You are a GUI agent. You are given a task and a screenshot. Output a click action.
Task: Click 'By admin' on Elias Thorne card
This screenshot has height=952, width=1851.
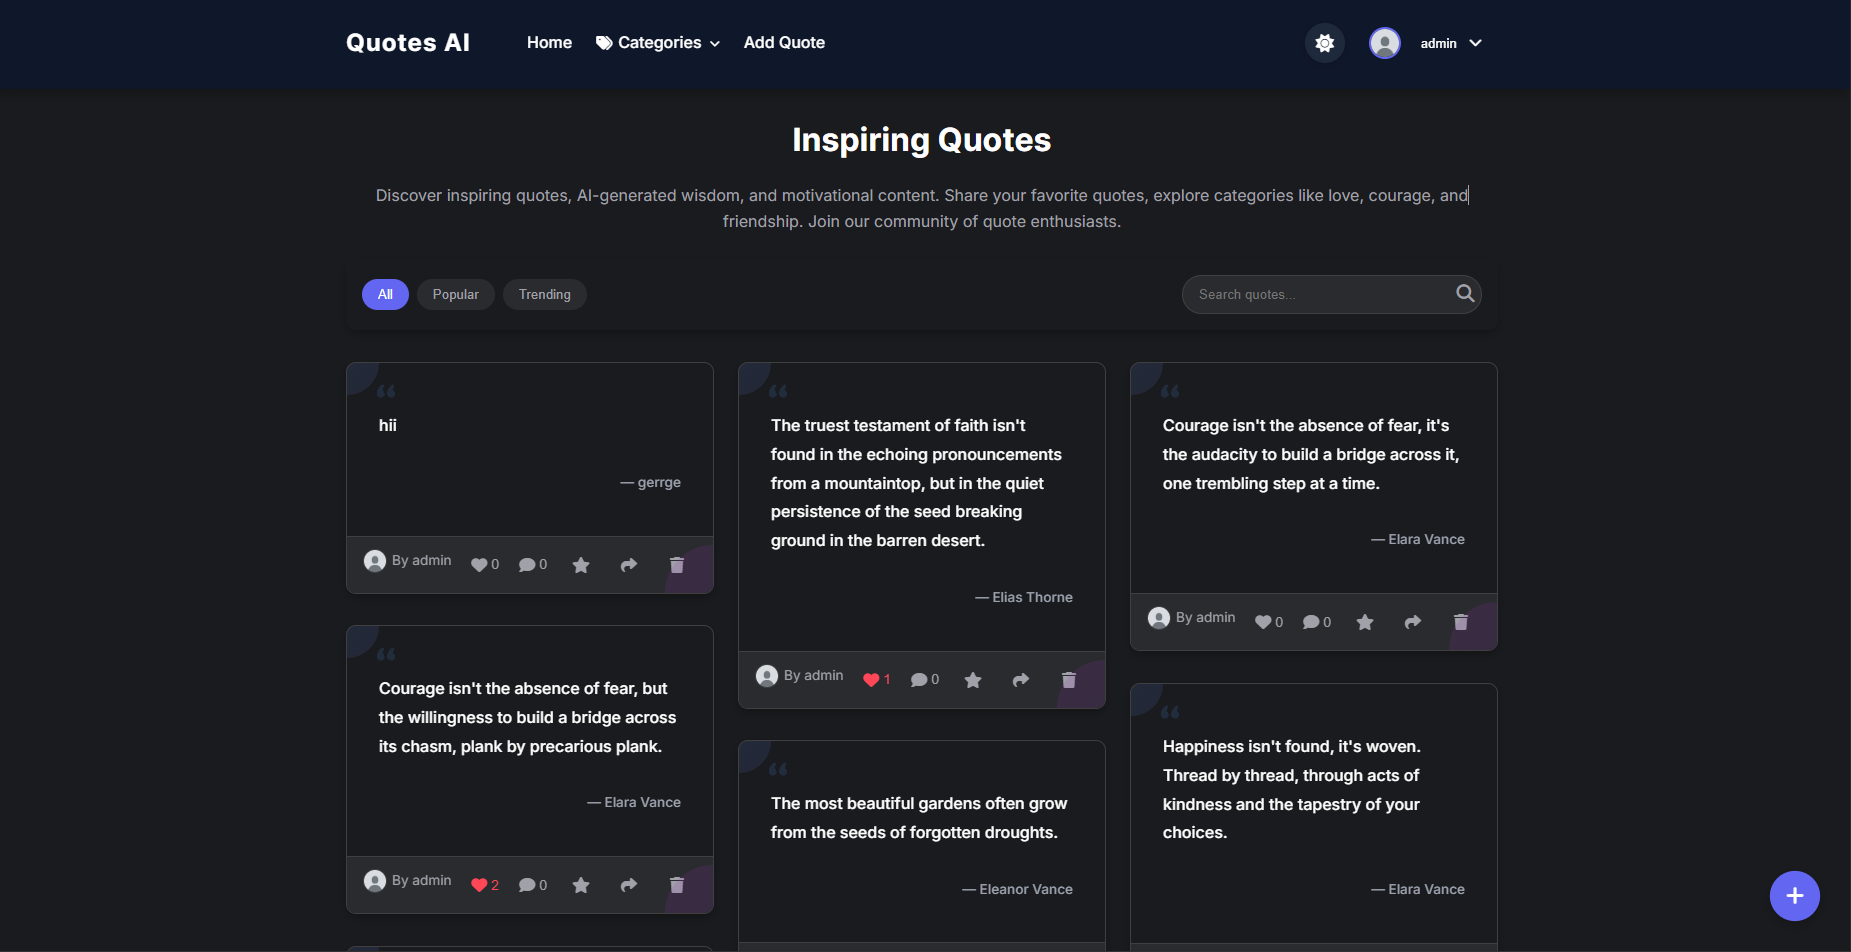(x=813, y=675)
